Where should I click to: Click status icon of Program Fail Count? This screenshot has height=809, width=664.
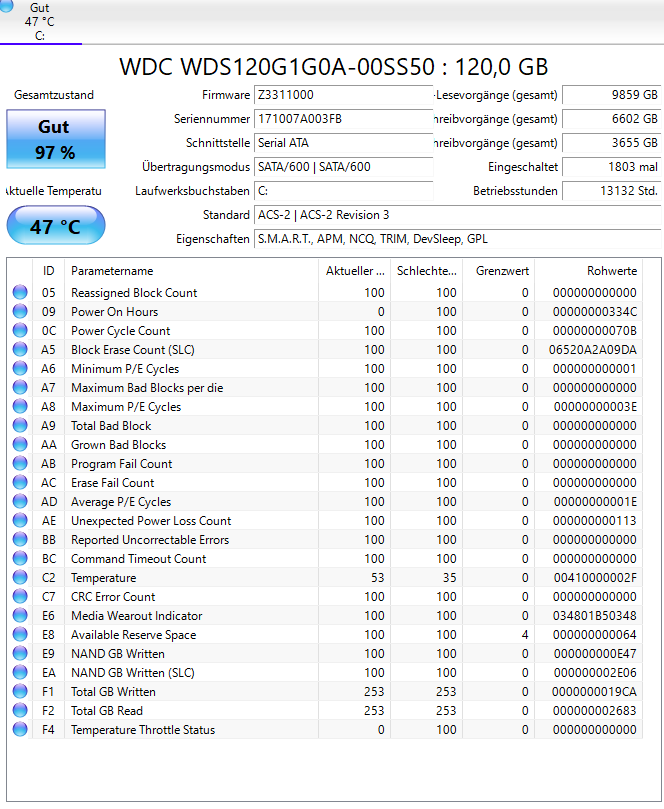coord(20,464)
